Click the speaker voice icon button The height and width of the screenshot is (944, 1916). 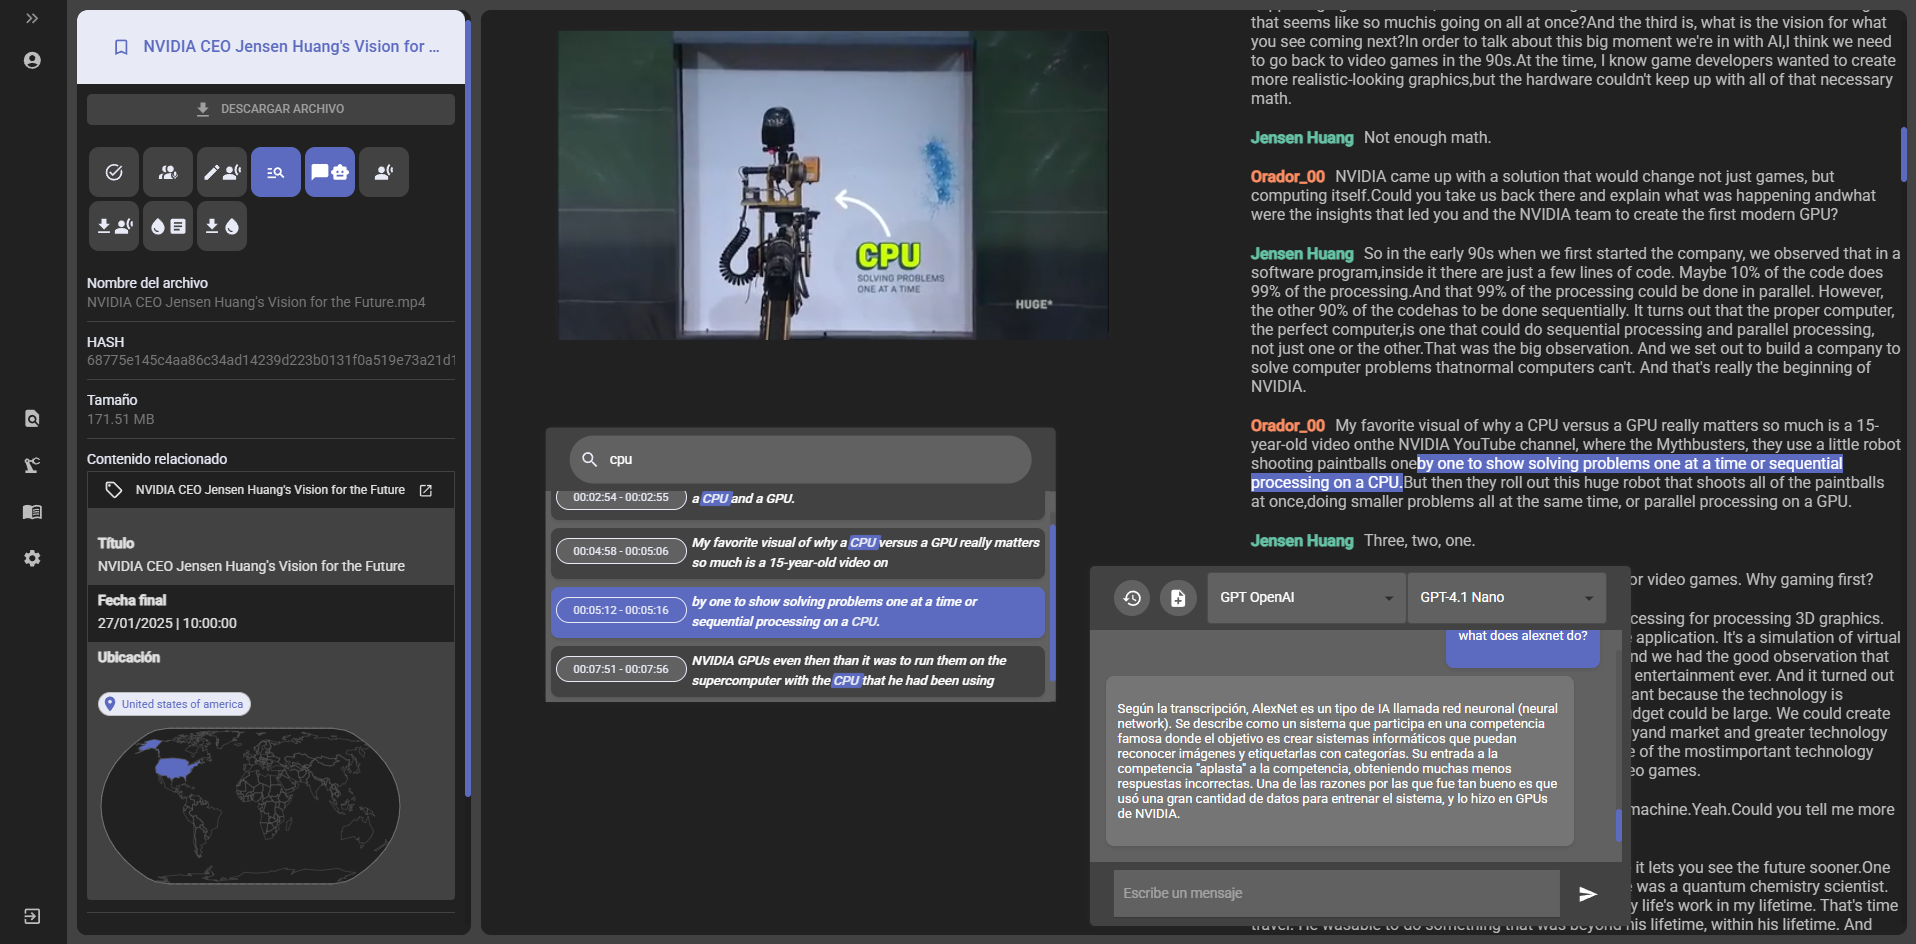384,172
